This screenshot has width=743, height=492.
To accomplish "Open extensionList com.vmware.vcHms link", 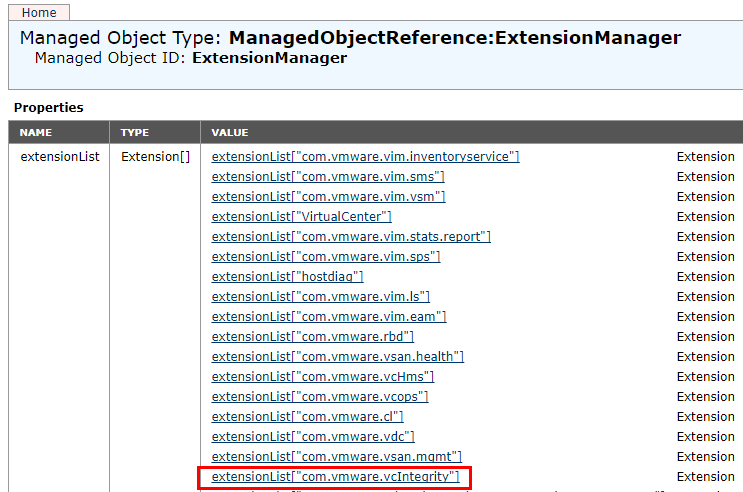I will click(x=323, y=376).
